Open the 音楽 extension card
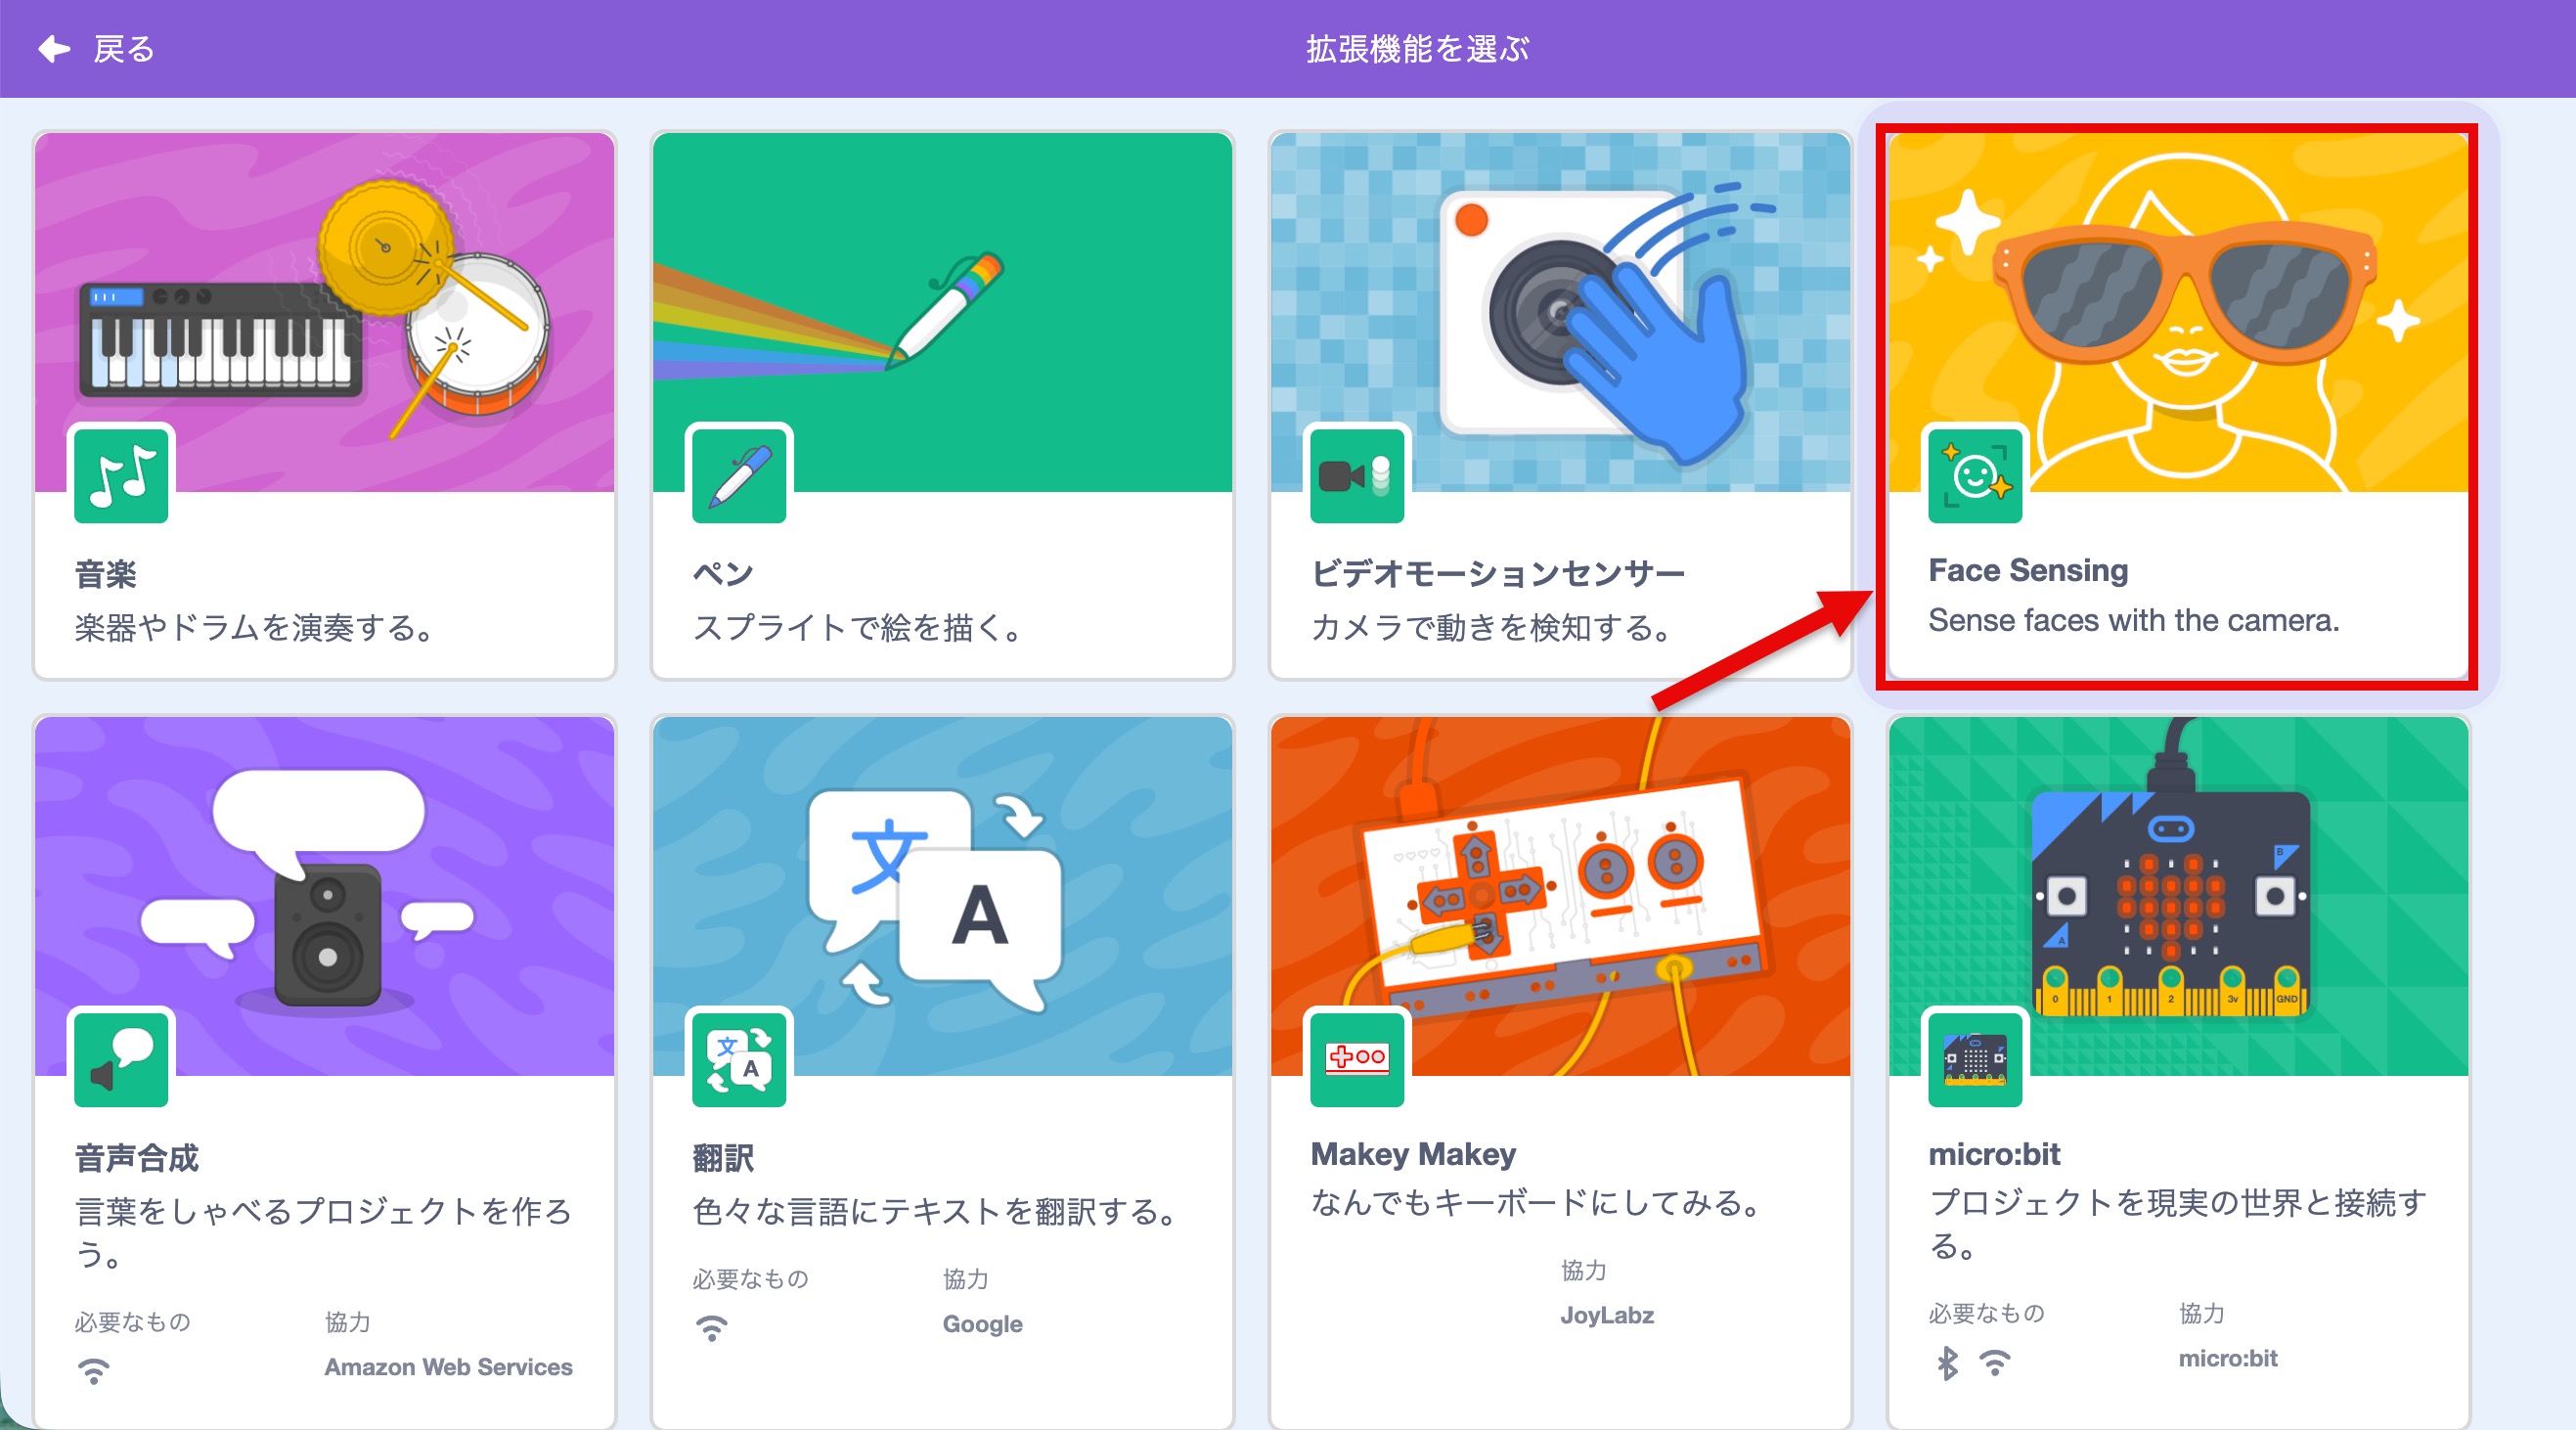2576x1430 pixels. 324,400
